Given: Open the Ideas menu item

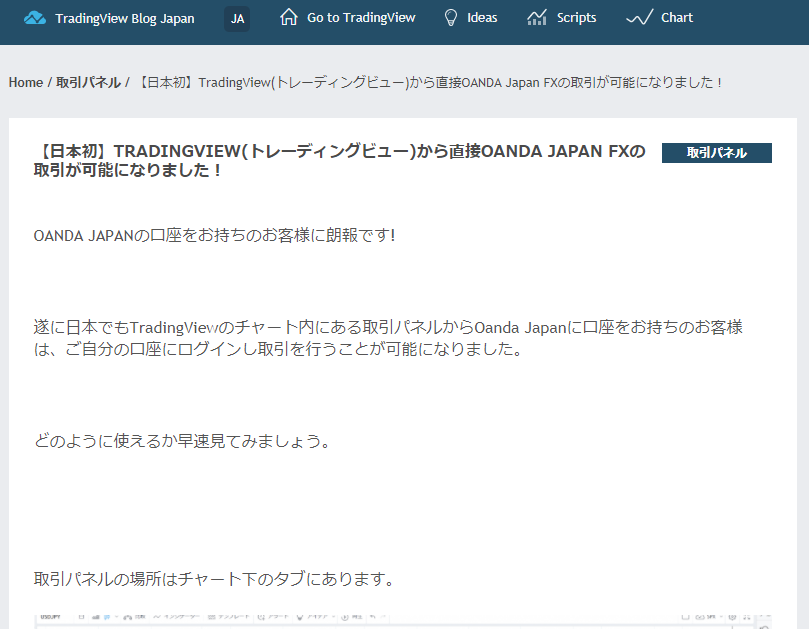Looking at the screenshot, I should [x=482, y=18].
